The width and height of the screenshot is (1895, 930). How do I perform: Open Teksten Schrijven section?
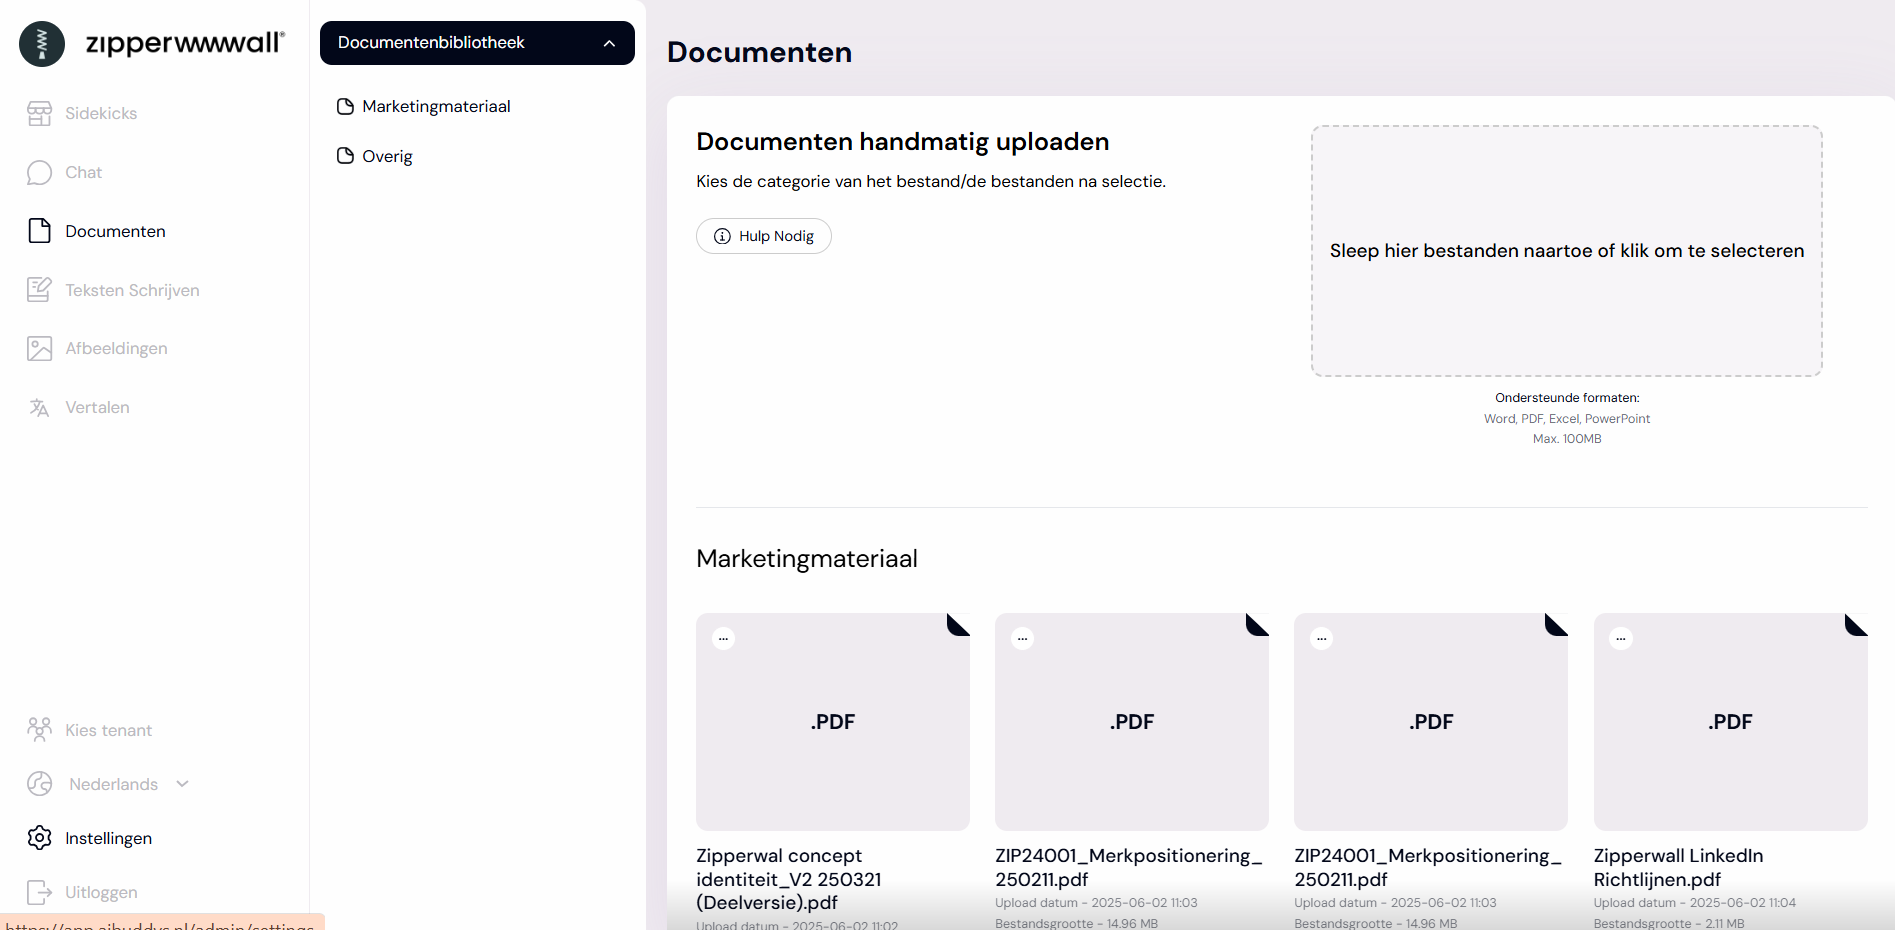[x=132, y=290]
